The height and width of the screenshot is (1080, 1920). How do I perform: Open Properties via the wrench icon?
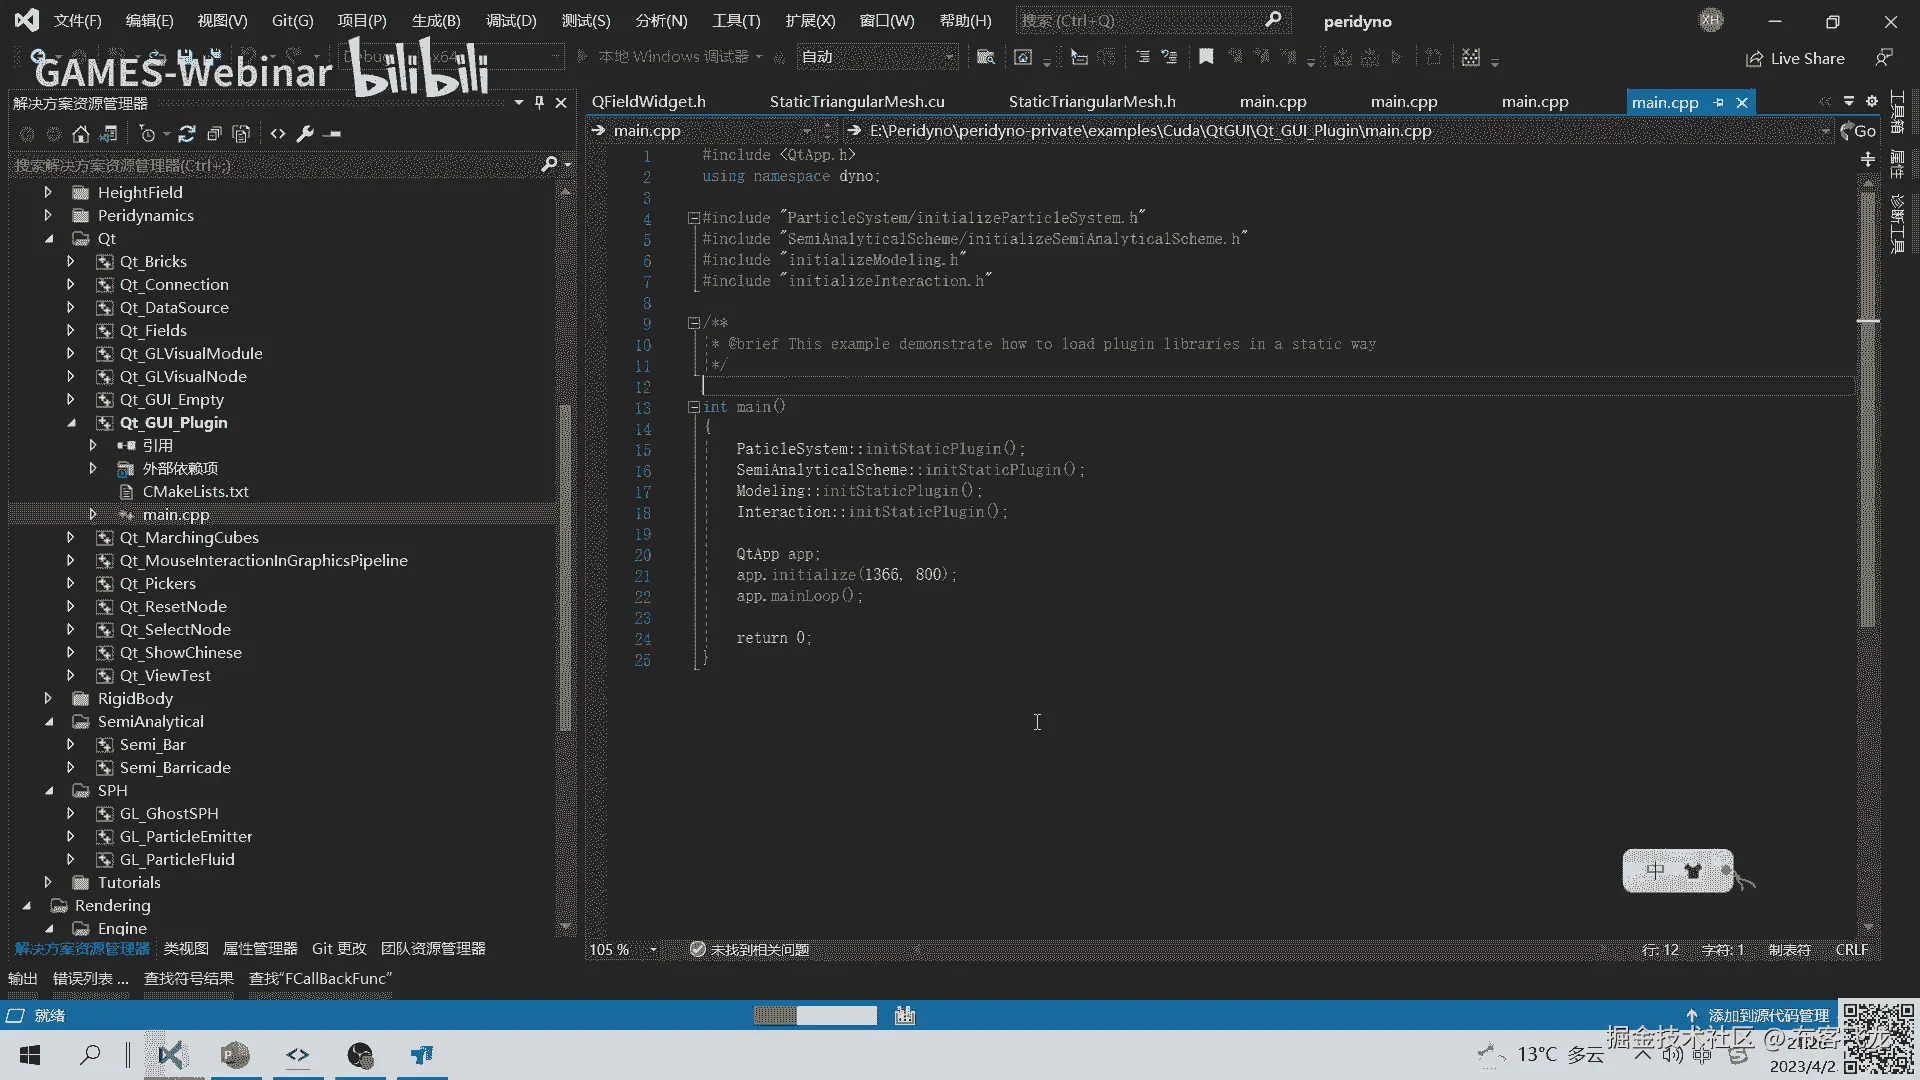point(306,134)
